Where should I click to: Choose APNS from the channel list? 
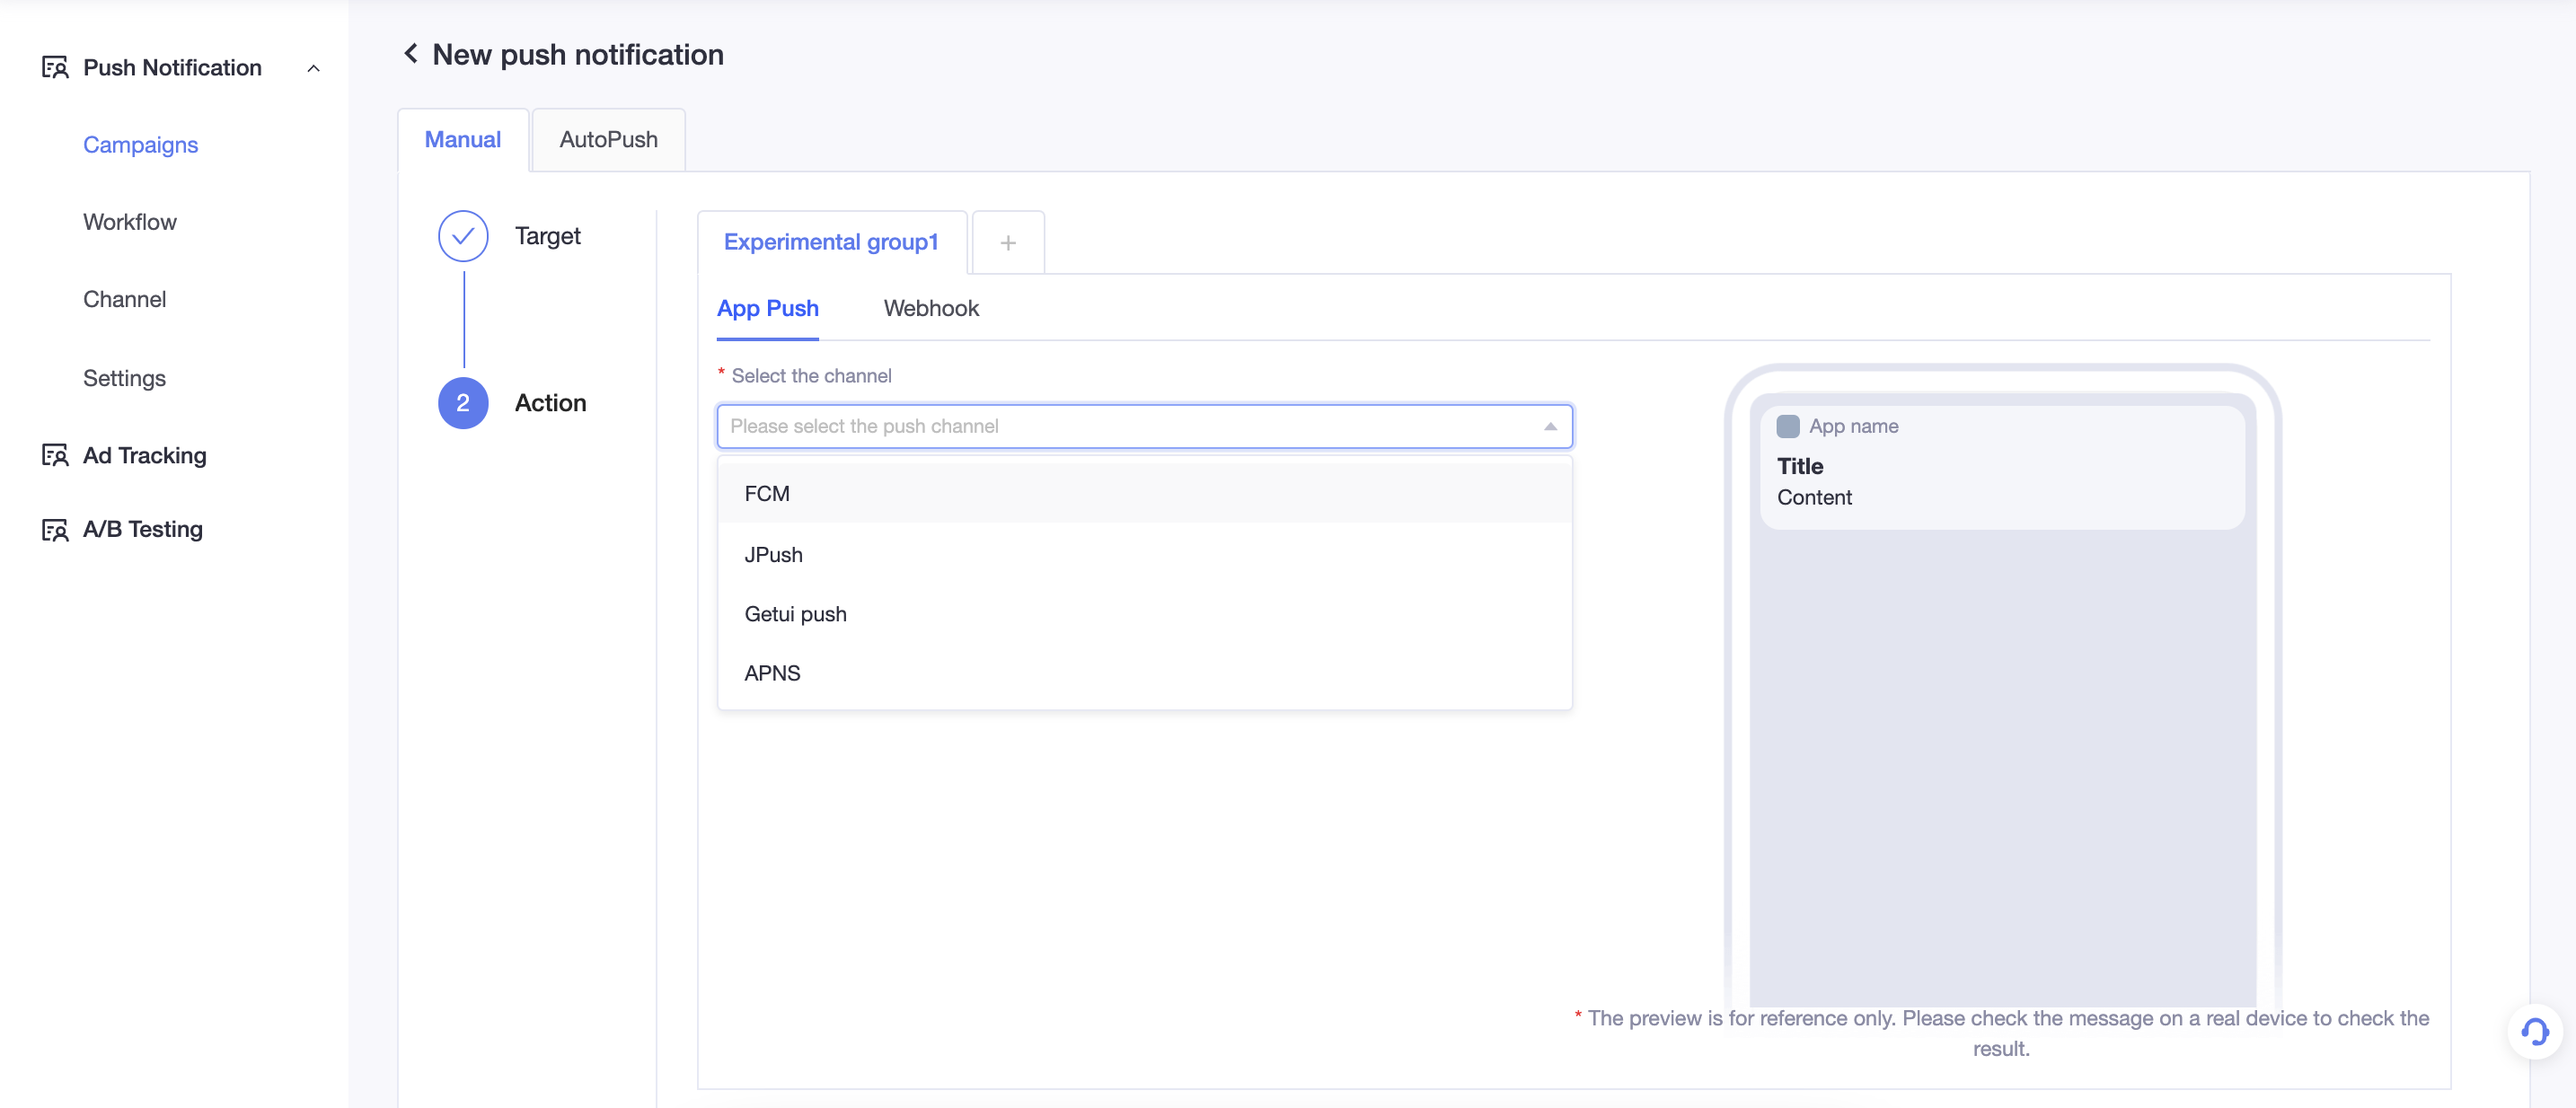pos(1144,672)
